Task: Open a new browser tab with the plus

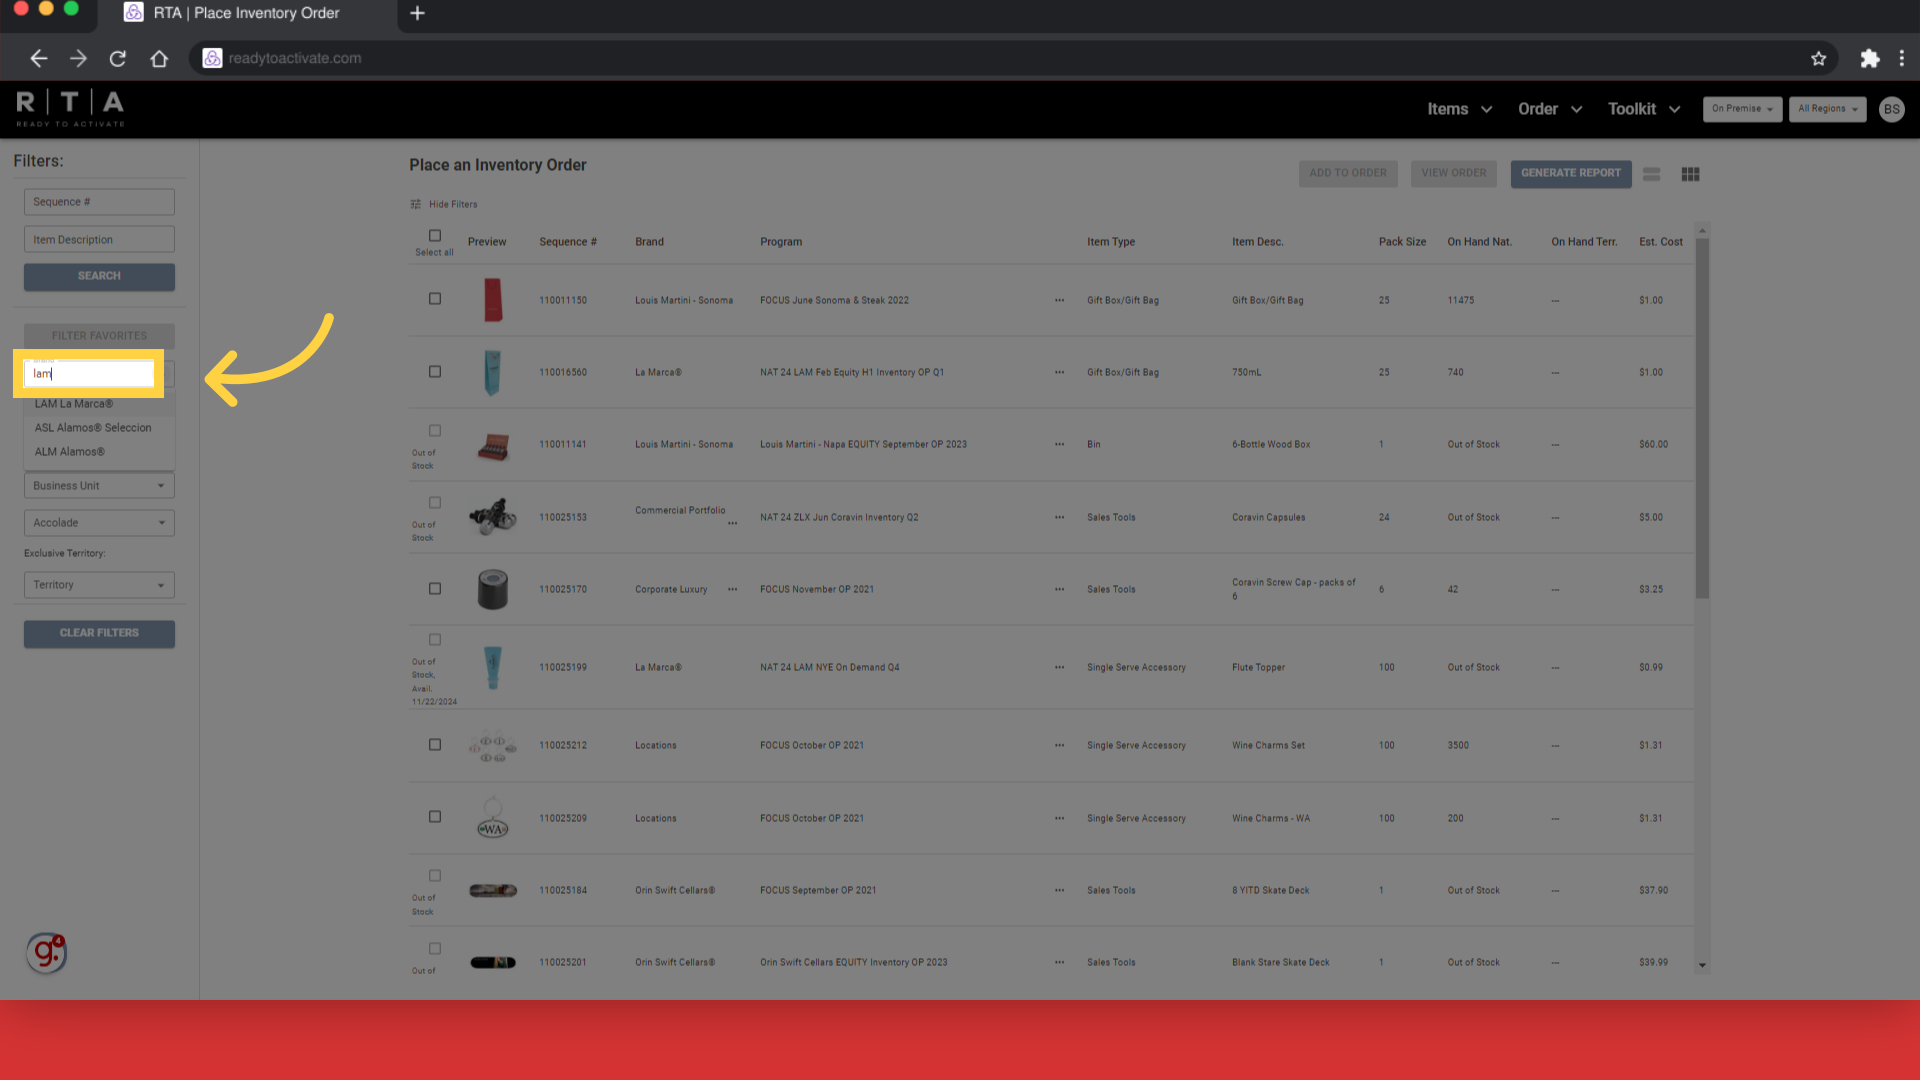Action: click(x=418, y=13)
